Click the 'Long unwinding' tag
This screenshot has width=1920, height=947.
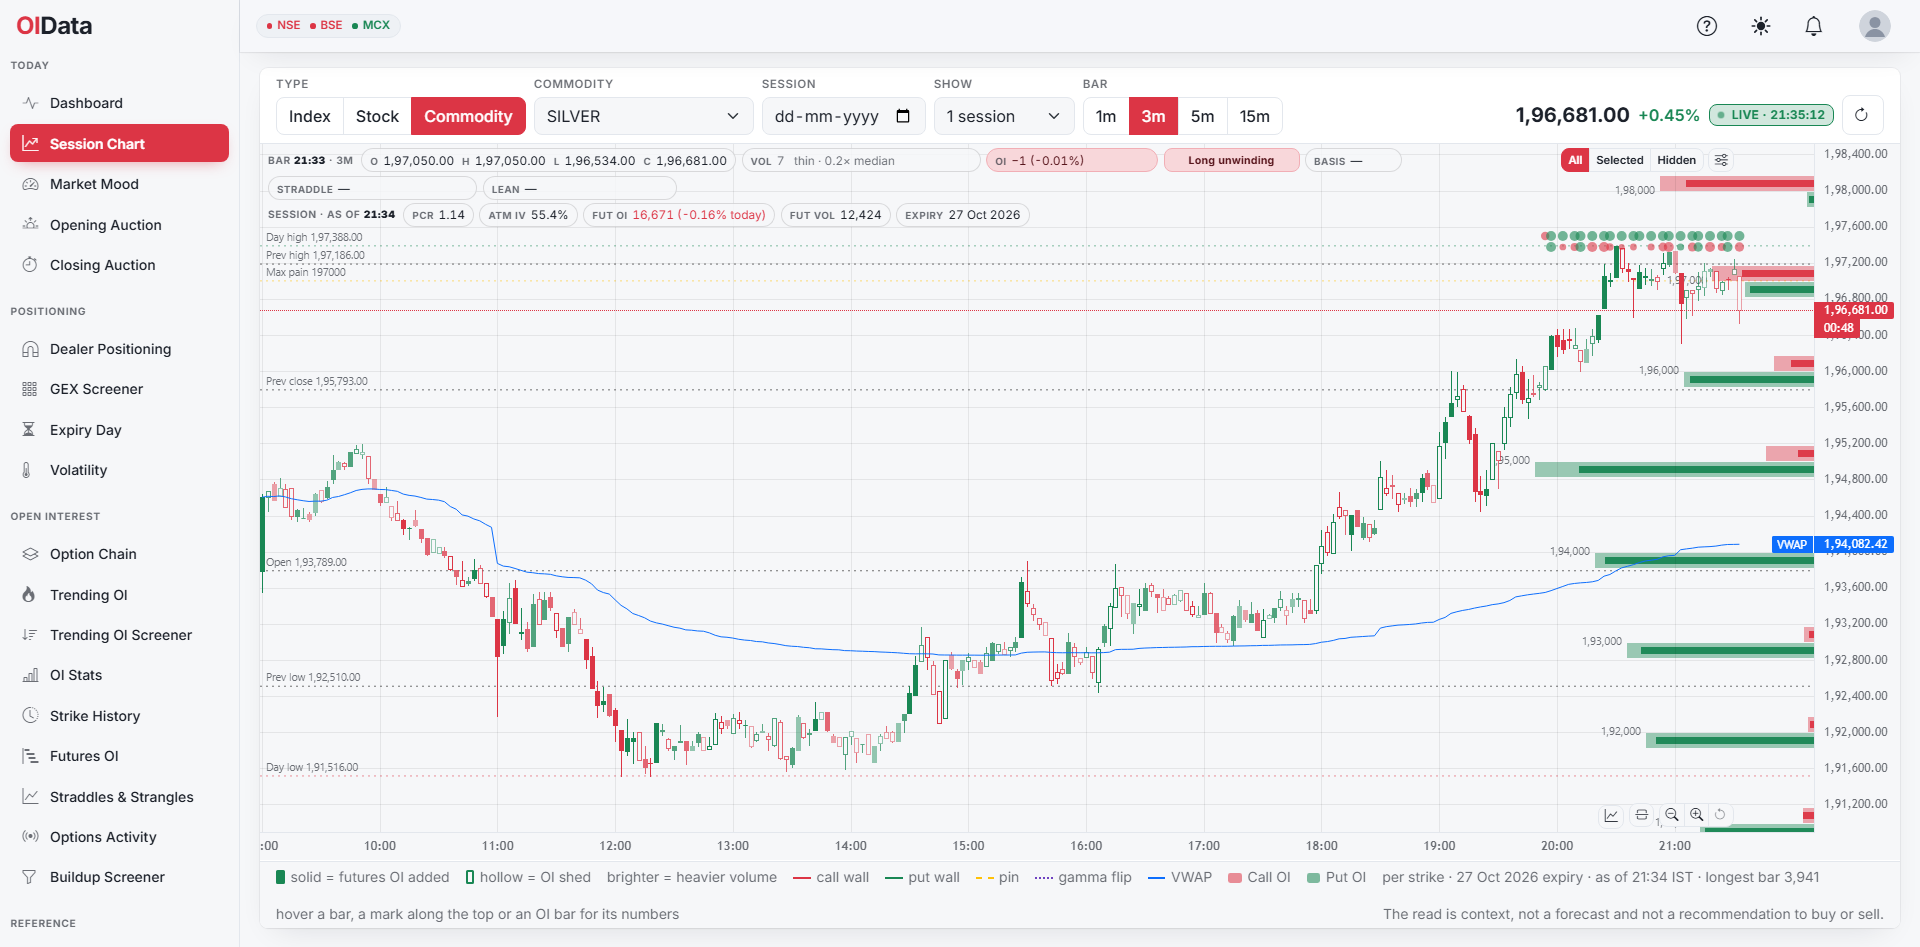[1231, 160]
